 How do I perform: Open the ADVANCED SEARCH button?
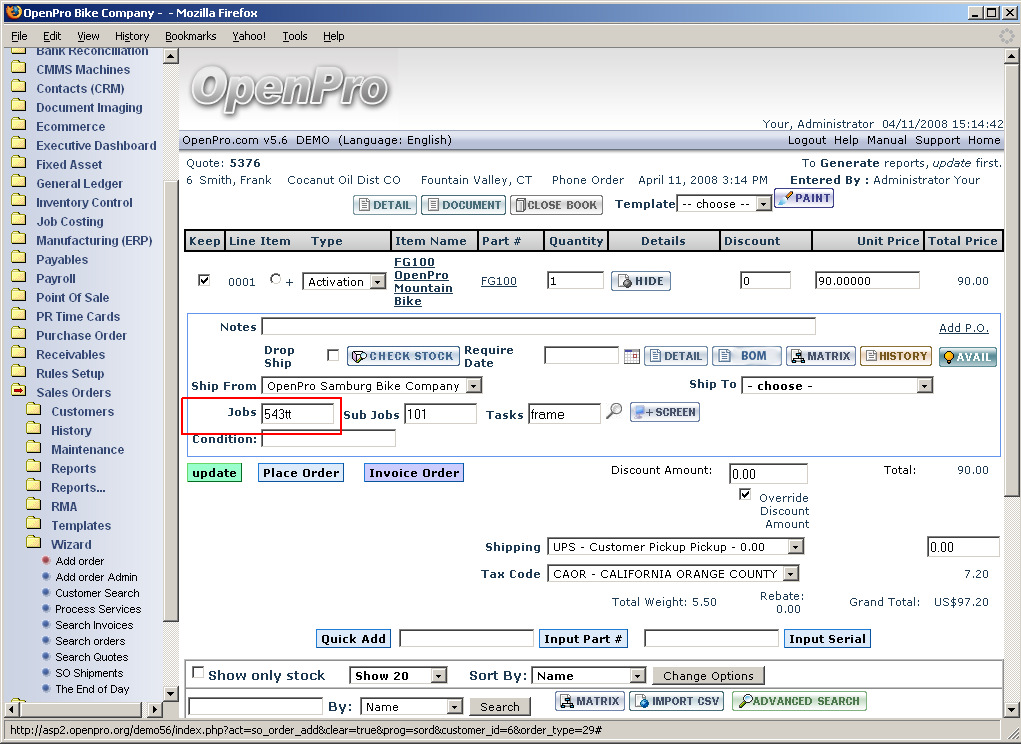click(x=798, y=701)
